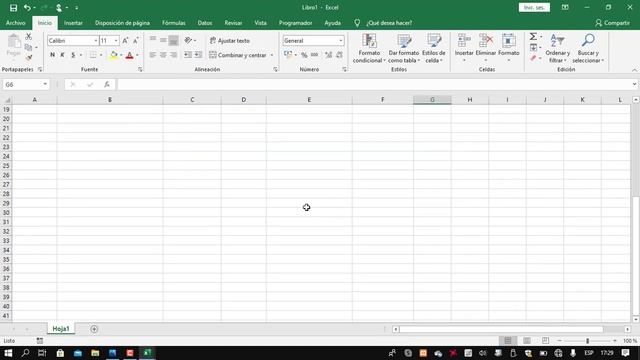Click the Compartir button
The height and width of the screenshot is (360, 640).
pyautogui.click(x=612, y=23)
